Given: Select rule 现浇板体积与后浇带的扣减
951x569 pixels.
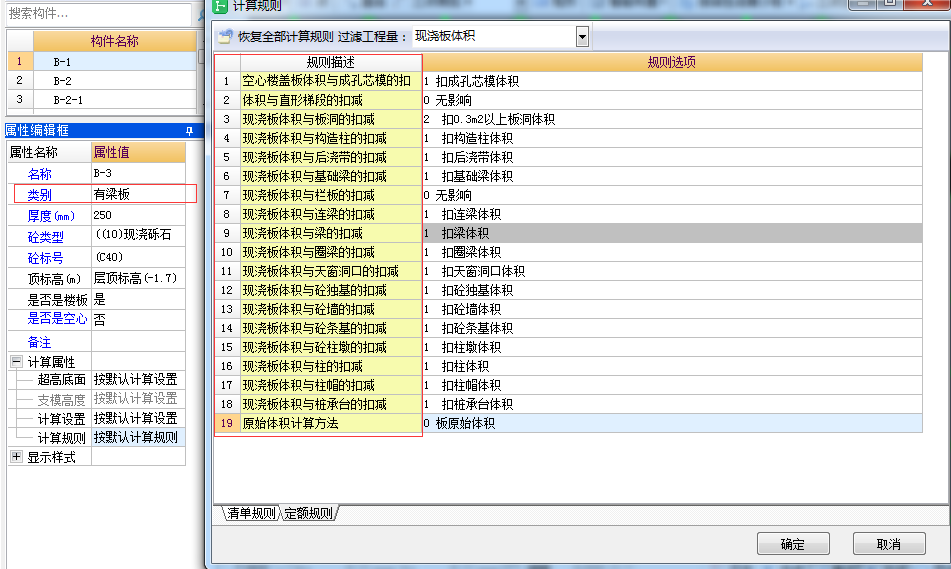Looking at the screenshot, I should [x=331, y=157].
